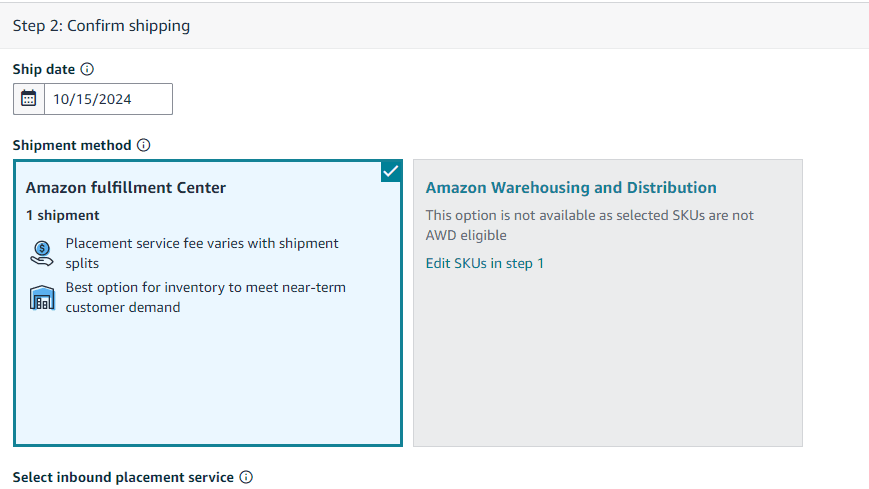Click the warehouse building icon
The width and height of the screenshot is (869, 489).
pos(41,297)
